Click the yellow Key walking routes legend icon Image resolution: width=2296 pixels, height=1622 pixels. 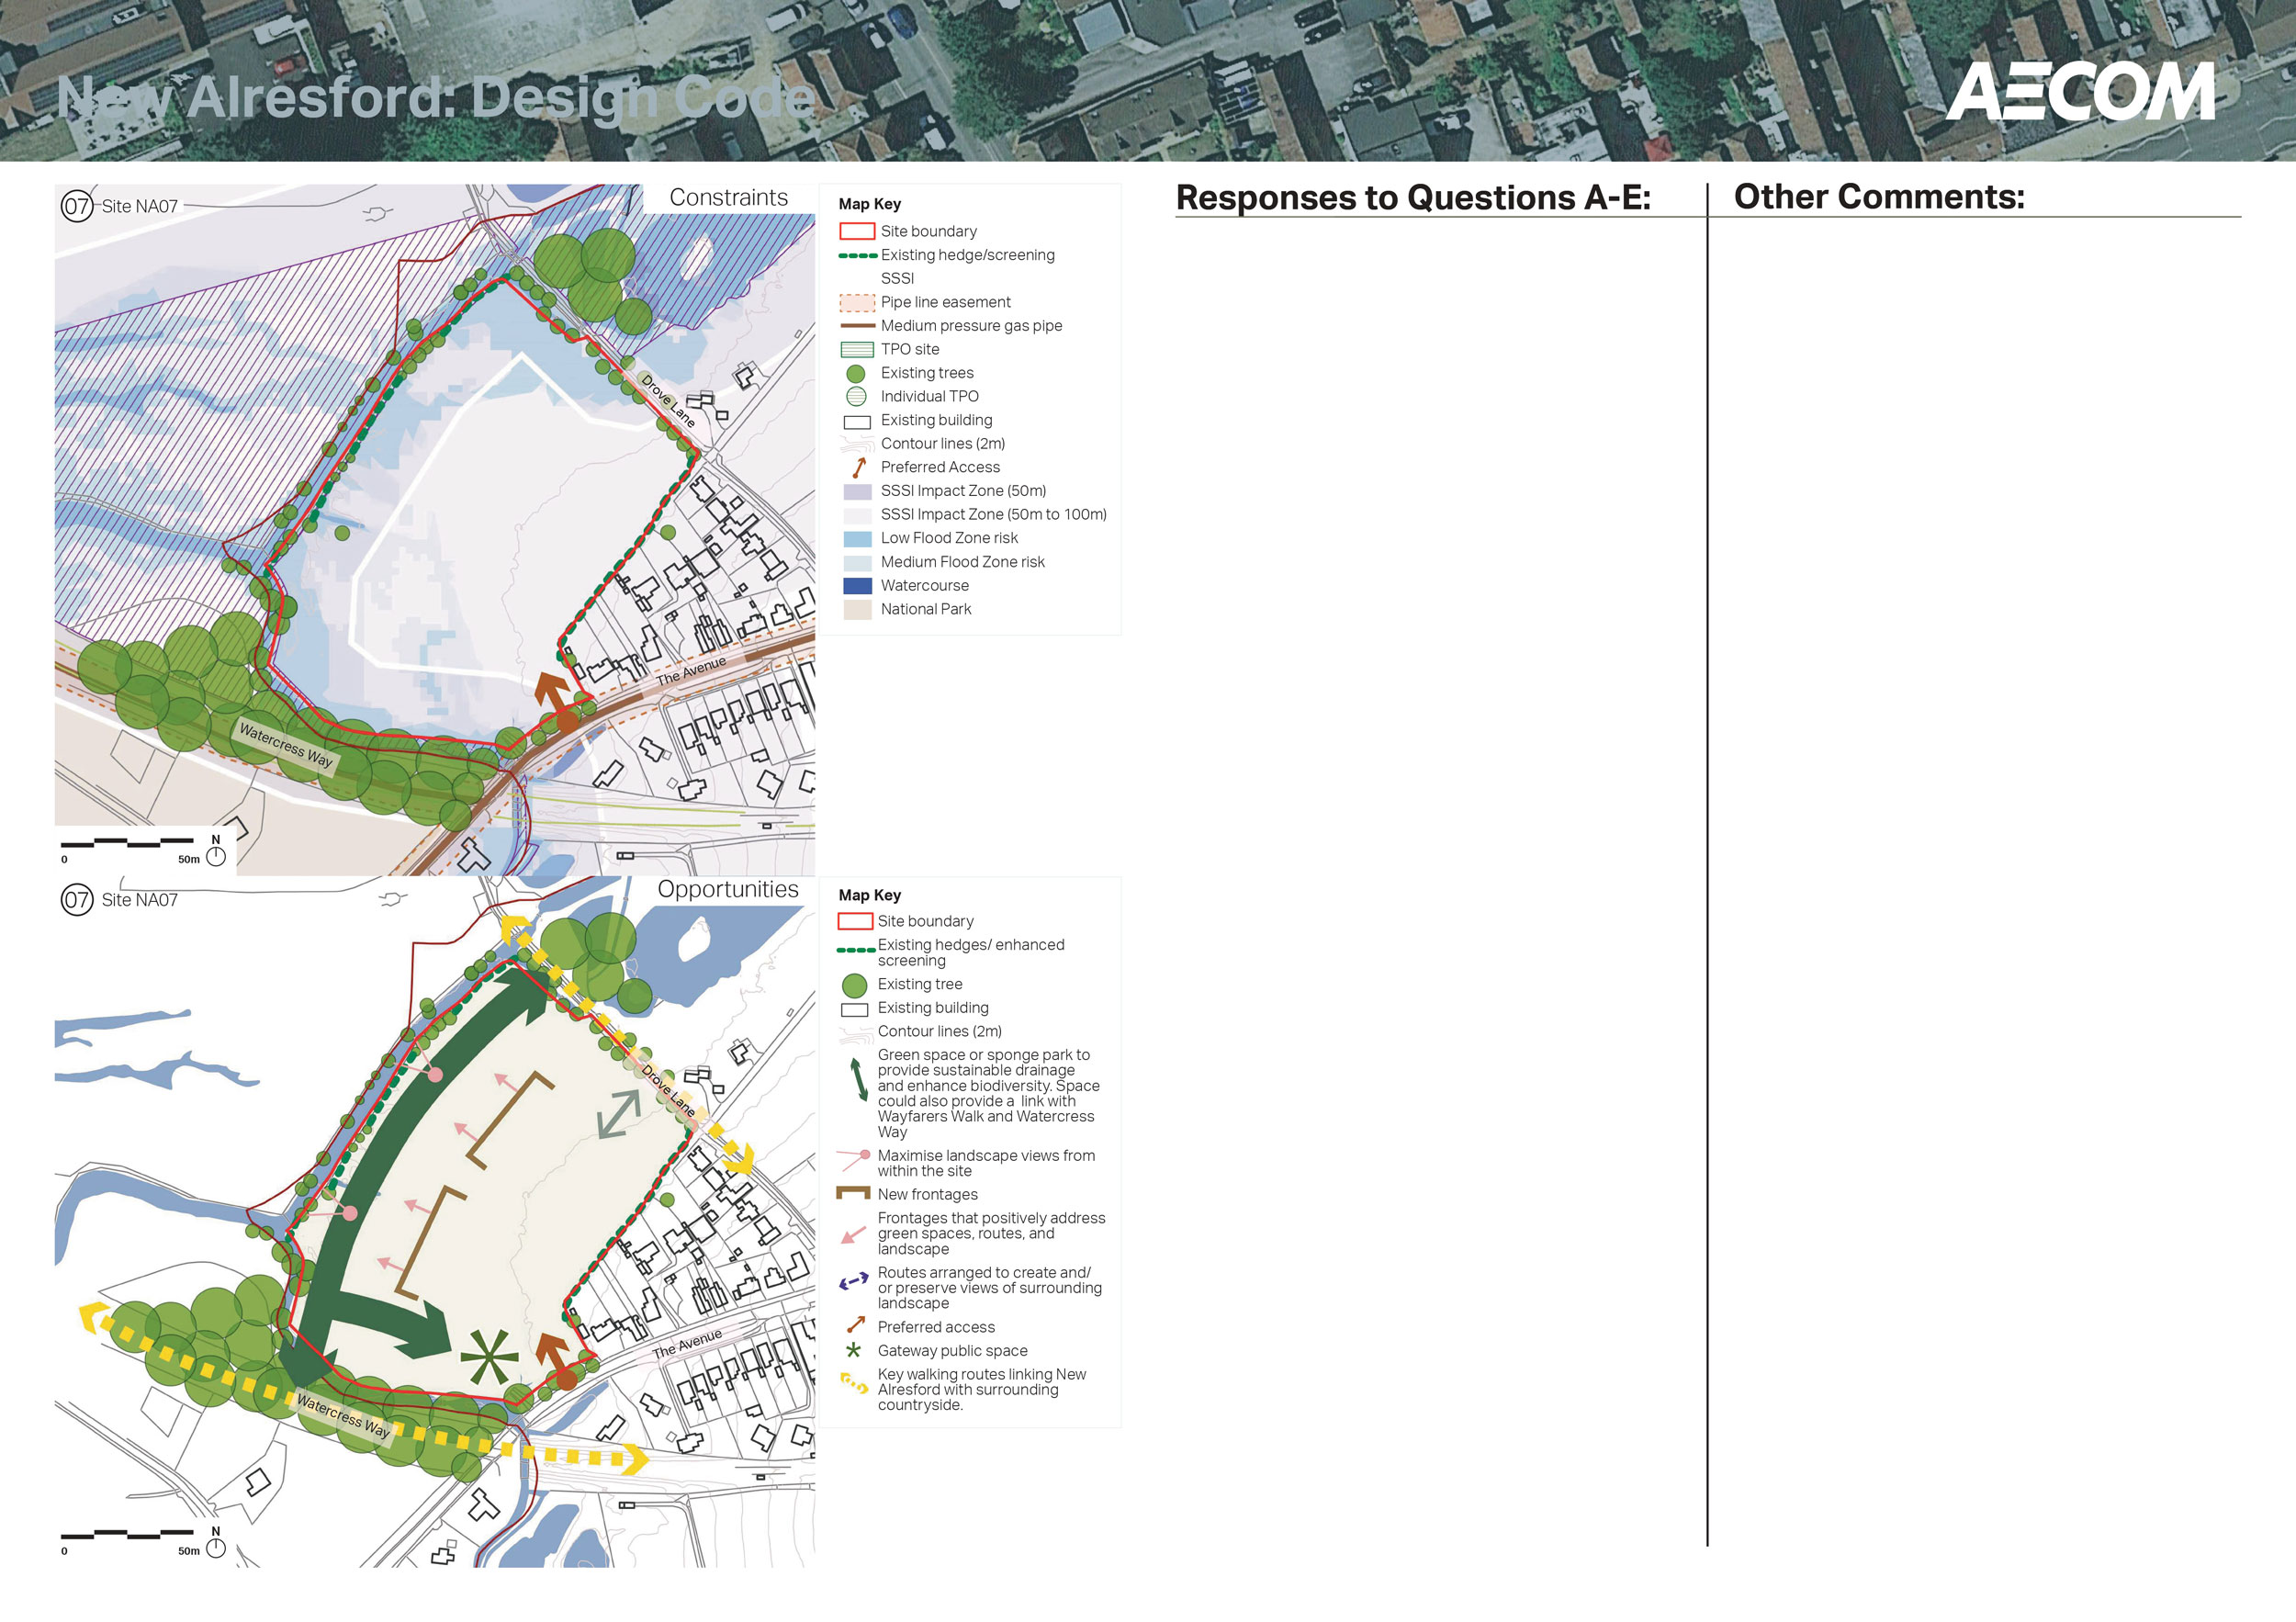(853, 1383)
